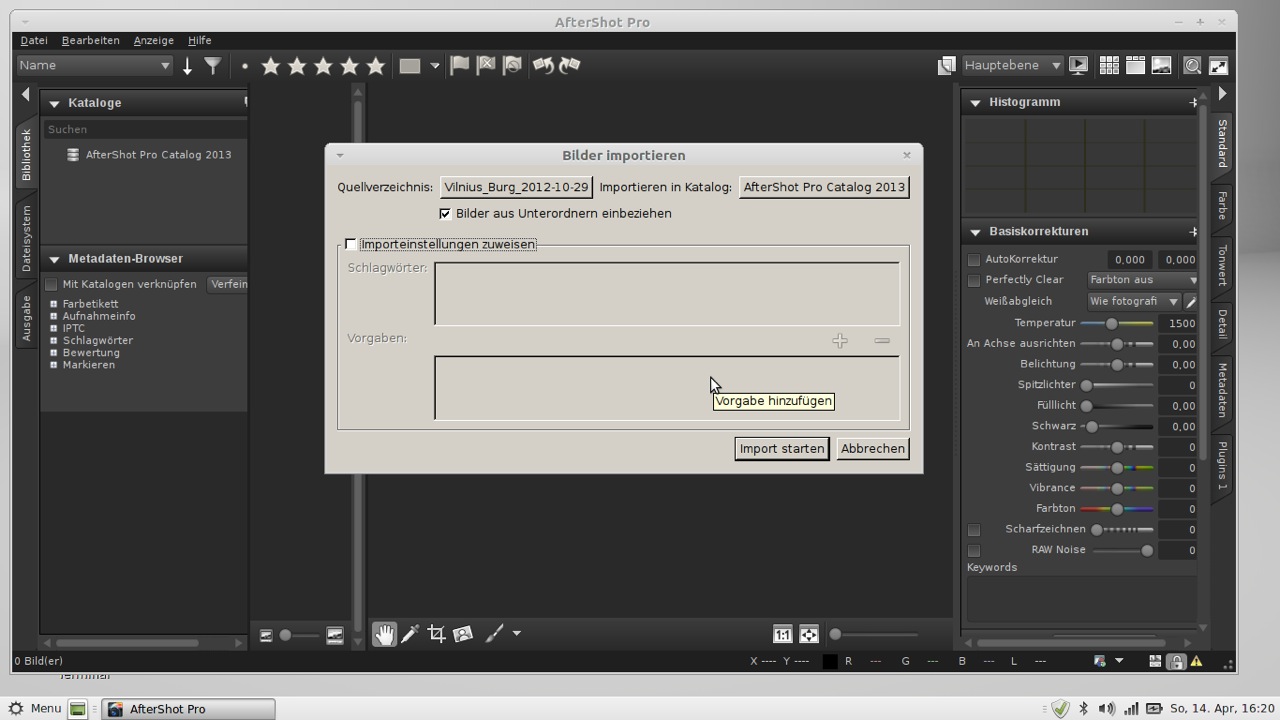Uncheck Bilder aus Unterordnern einbeziehen
The height and width of the screenshot is (720, 1280).
(x=445, y=213)
